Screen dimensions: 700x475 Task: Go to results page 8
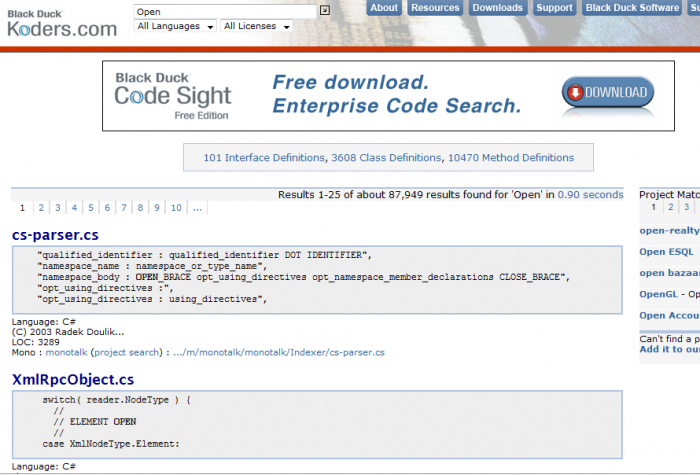(140, 208)
